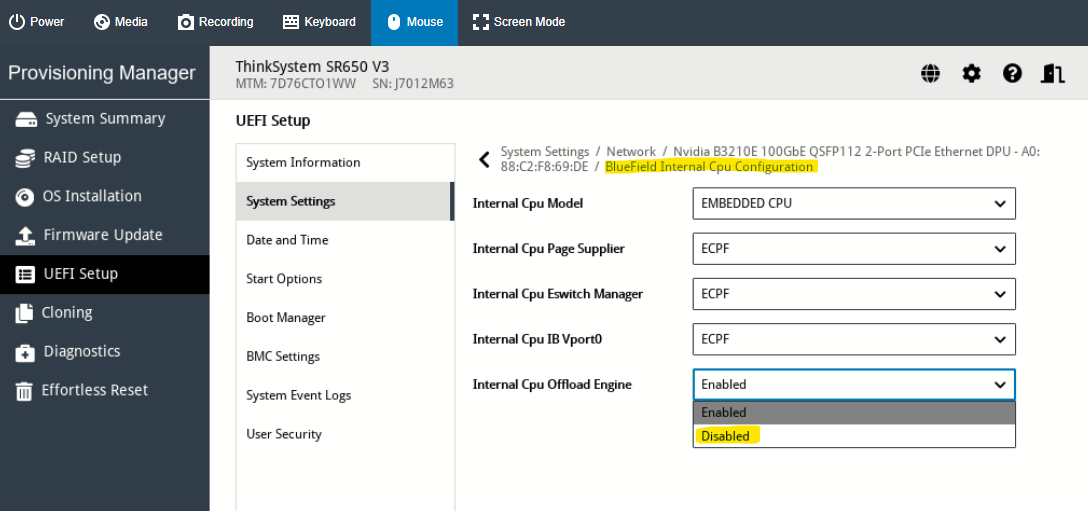Click Internal Cpu Model label

click(527, 203)
